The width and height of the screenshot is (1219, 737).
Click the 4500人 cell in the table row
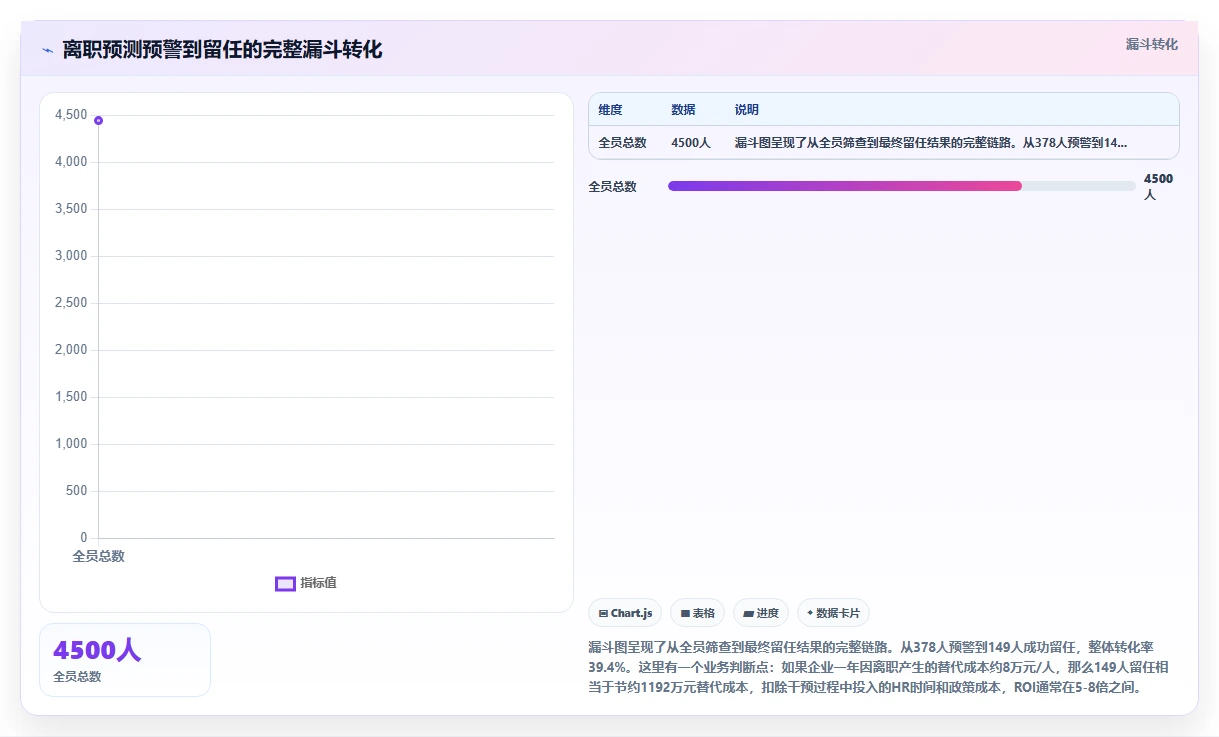click(691, 143)
